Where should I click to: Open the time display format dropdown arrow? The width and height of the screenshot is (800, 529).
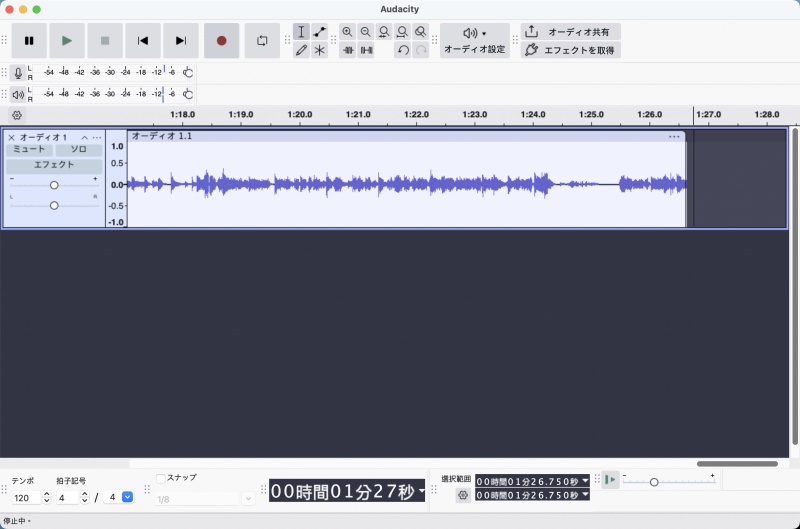(x=421, y=491)
